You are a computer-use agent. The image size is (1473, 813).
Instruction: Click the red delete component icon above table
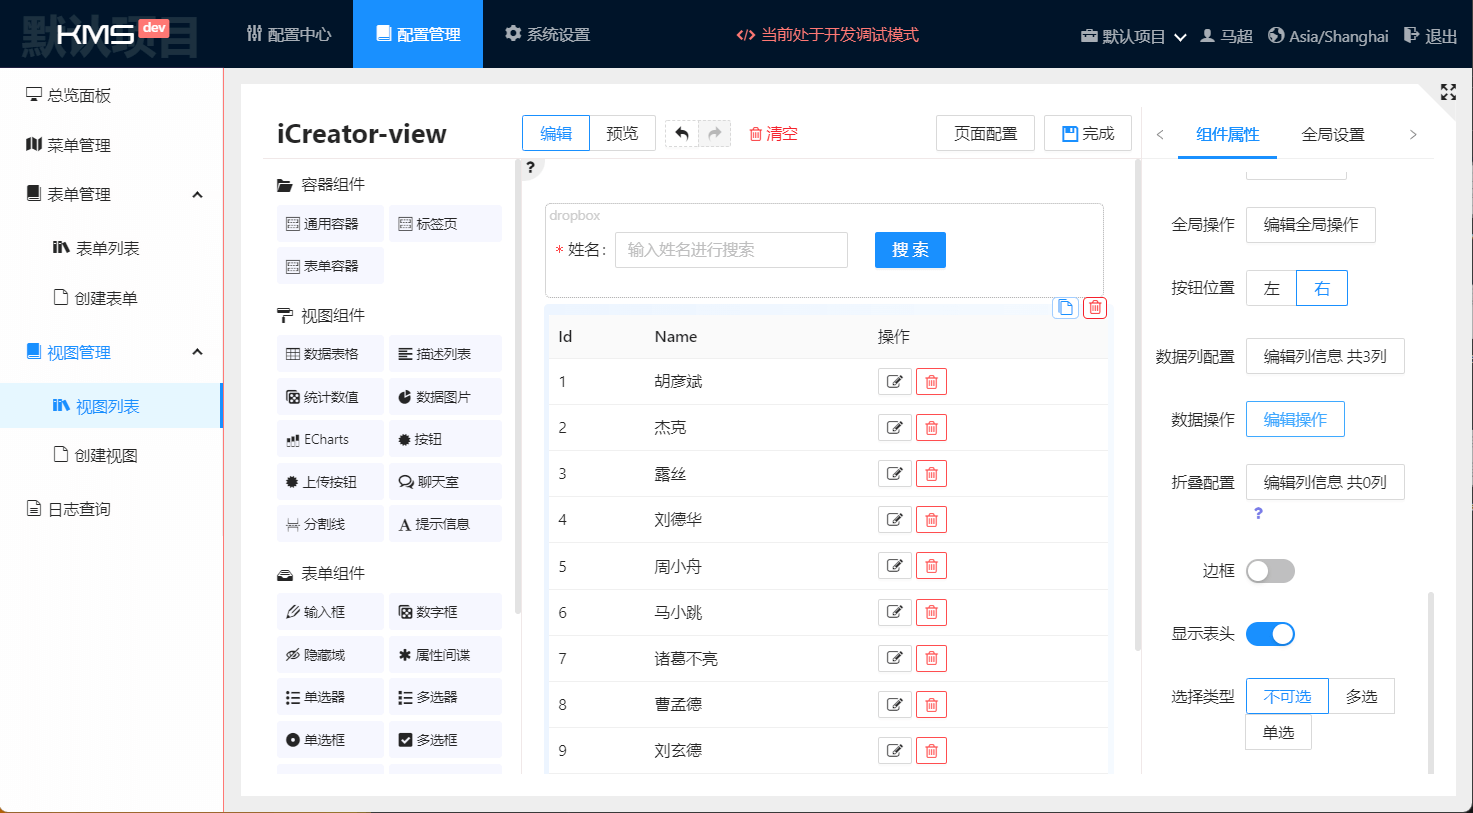tap(1095, 308)
